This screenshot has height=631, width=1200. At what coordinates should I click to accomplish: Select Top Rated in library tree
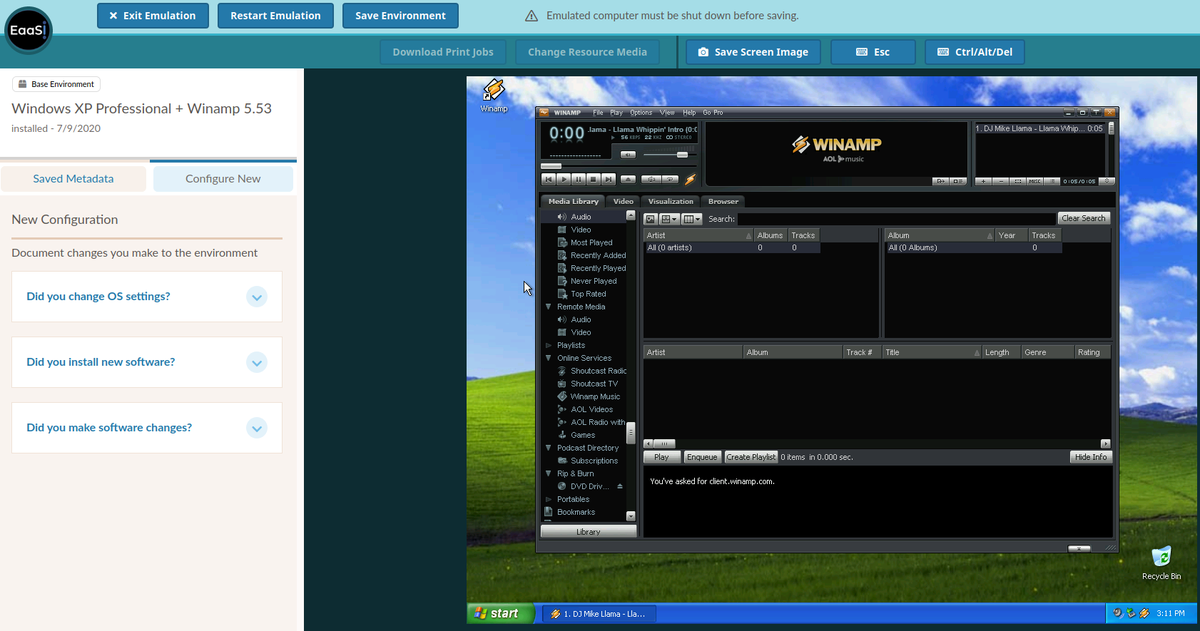tap(588, 295)
